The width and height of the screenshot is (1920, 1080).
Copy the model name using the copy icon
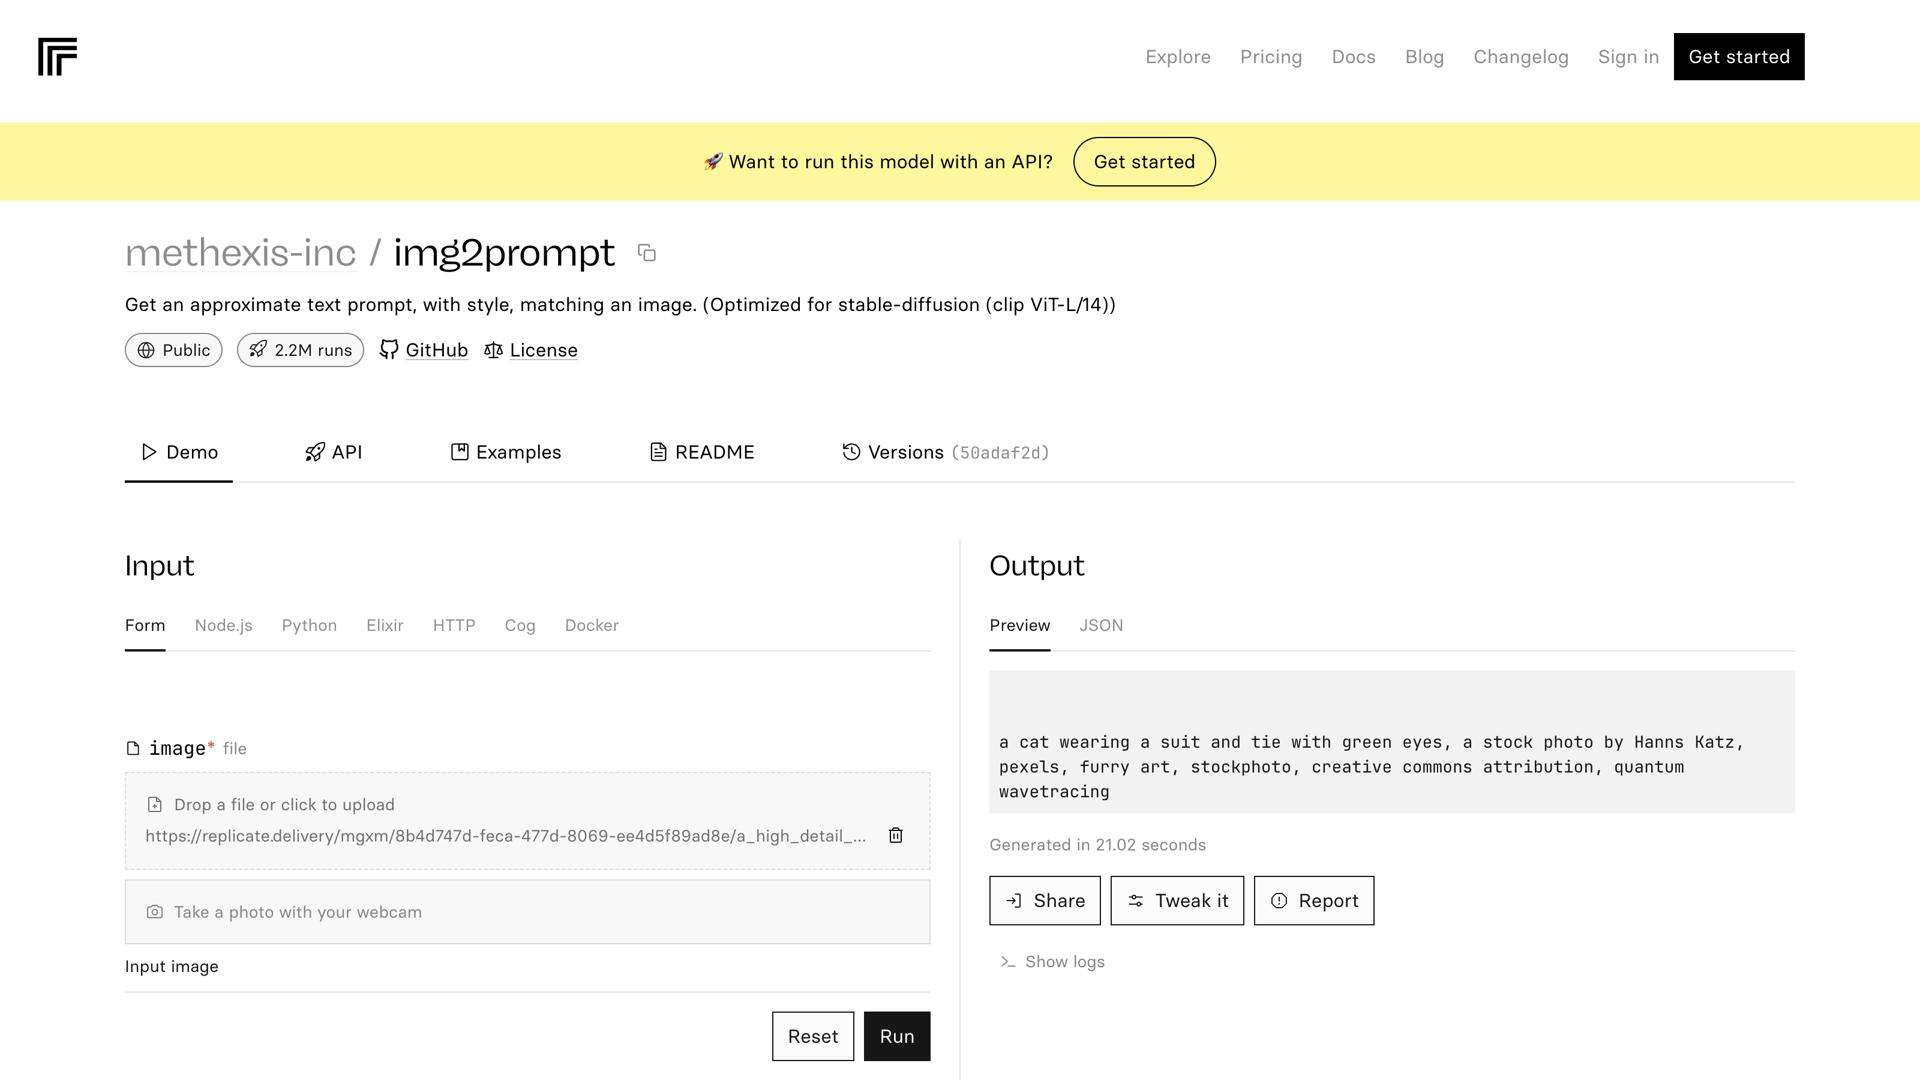[647, 253]
